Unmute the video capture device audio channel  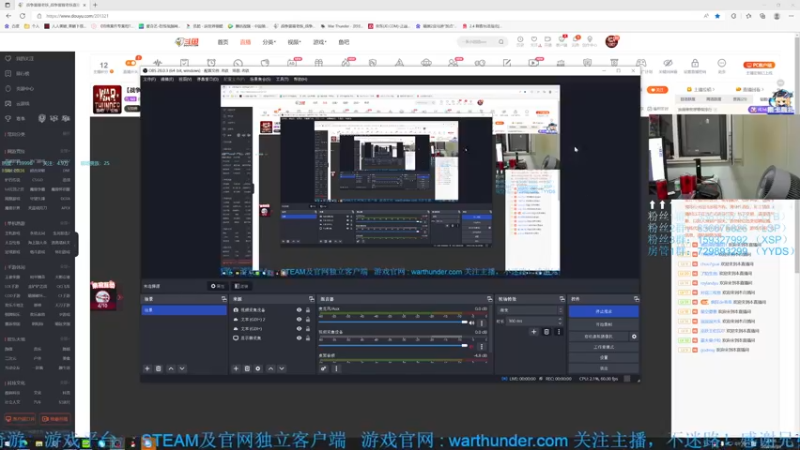(x=472, y=346)
